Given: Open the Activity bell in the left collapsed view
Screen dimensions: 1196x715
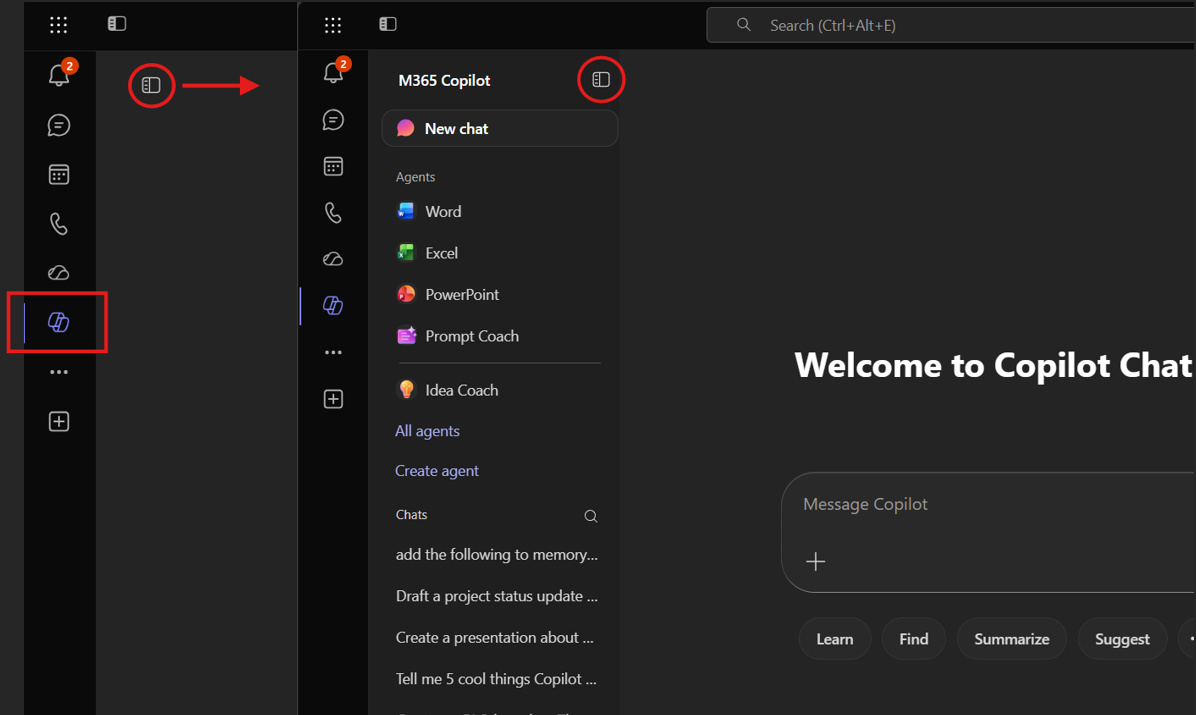Looking at the screenshot, I should (x=59, y=75).
